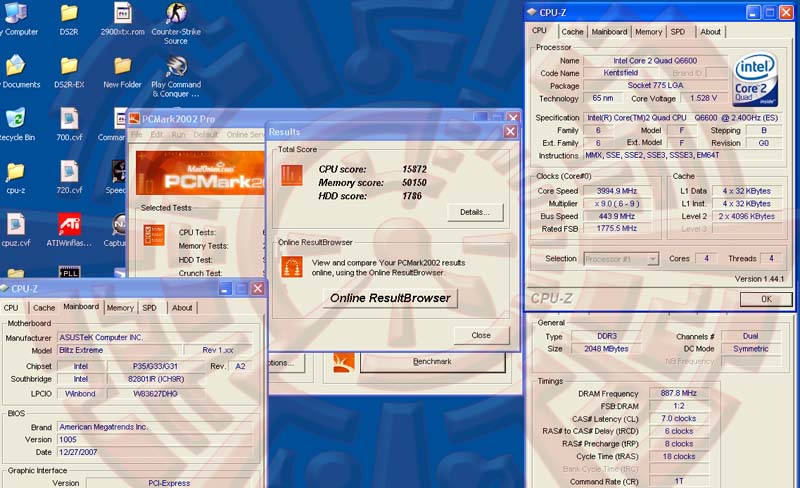
Task: Click the Memory score 50150 value
Action: [414, 182]
